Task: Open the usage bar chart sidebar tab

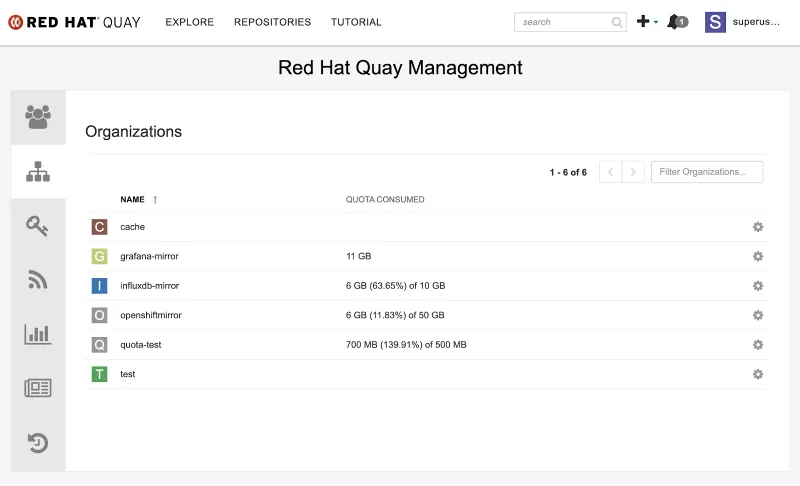Action: coord(38,334)
